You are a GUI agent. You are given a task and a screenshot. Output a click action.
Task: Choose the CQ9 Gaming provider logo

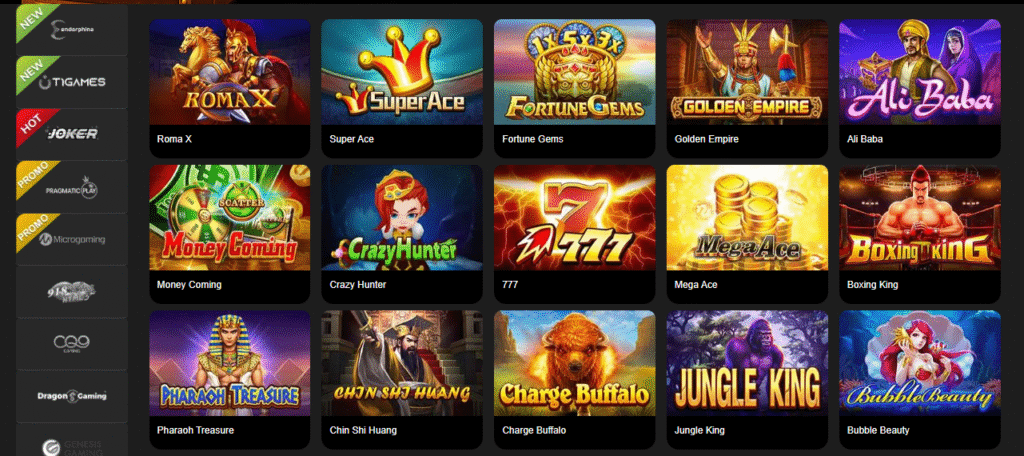coord(72,344)
